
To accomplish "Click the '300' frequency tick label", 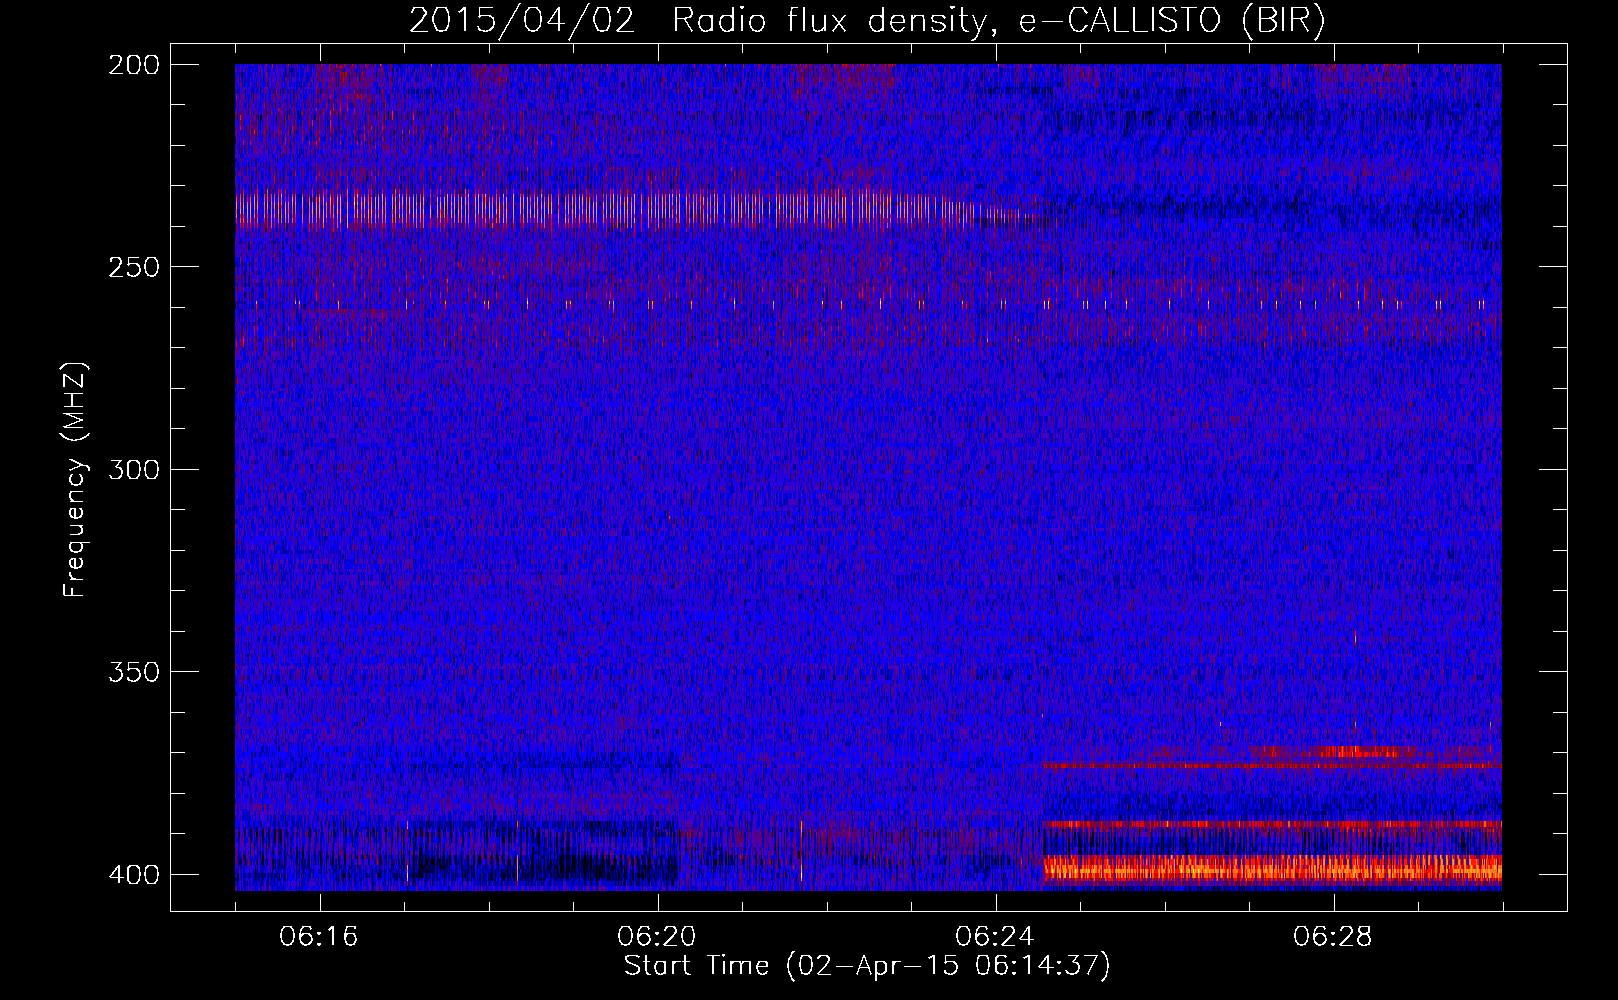I will (x=133, y=469).
